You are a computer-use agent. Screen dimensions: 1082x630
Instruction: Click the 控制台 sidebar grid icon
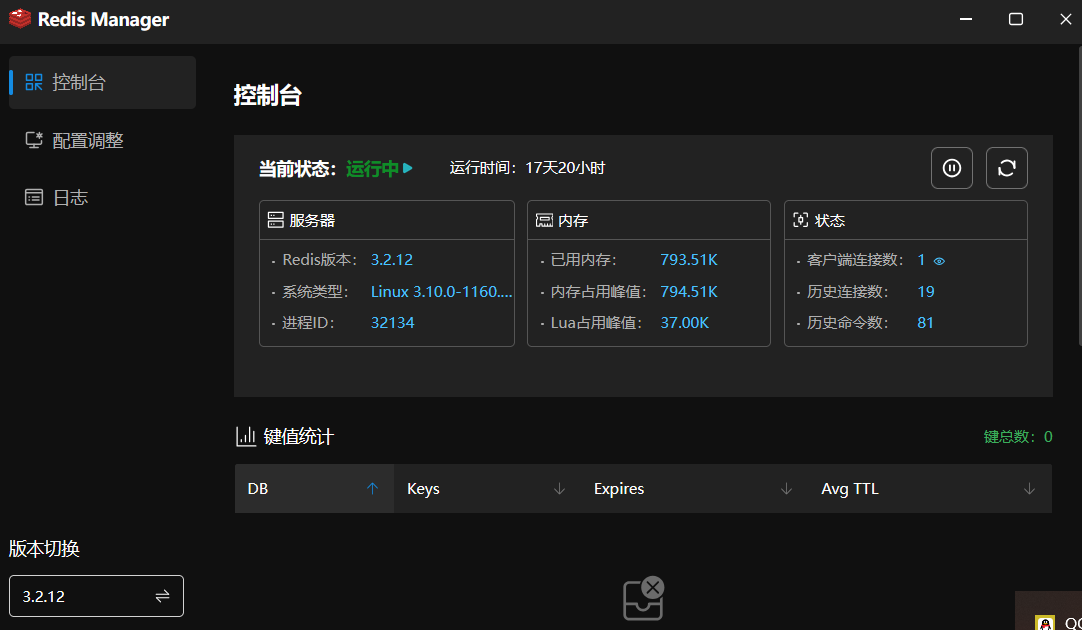[x=34, y=82]
